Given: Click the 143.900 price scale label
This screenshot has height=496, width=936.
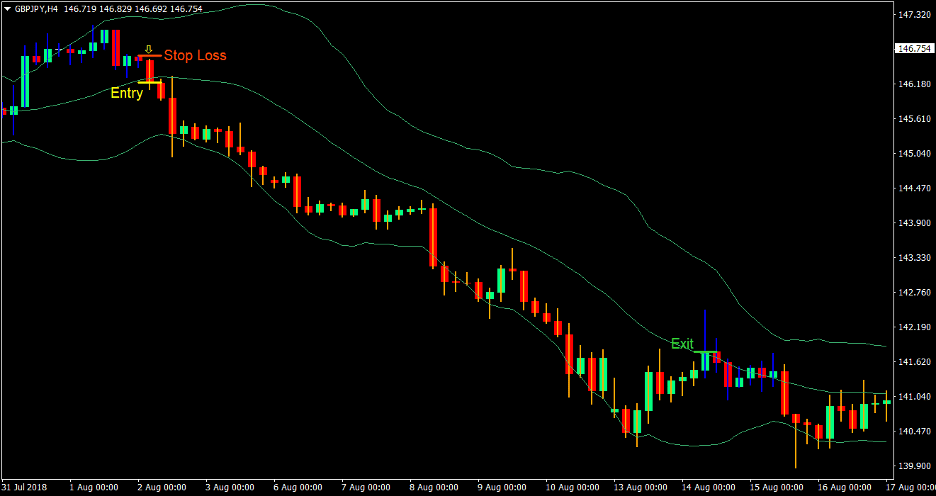Looking at the screenshot, I should coord(913,223).
